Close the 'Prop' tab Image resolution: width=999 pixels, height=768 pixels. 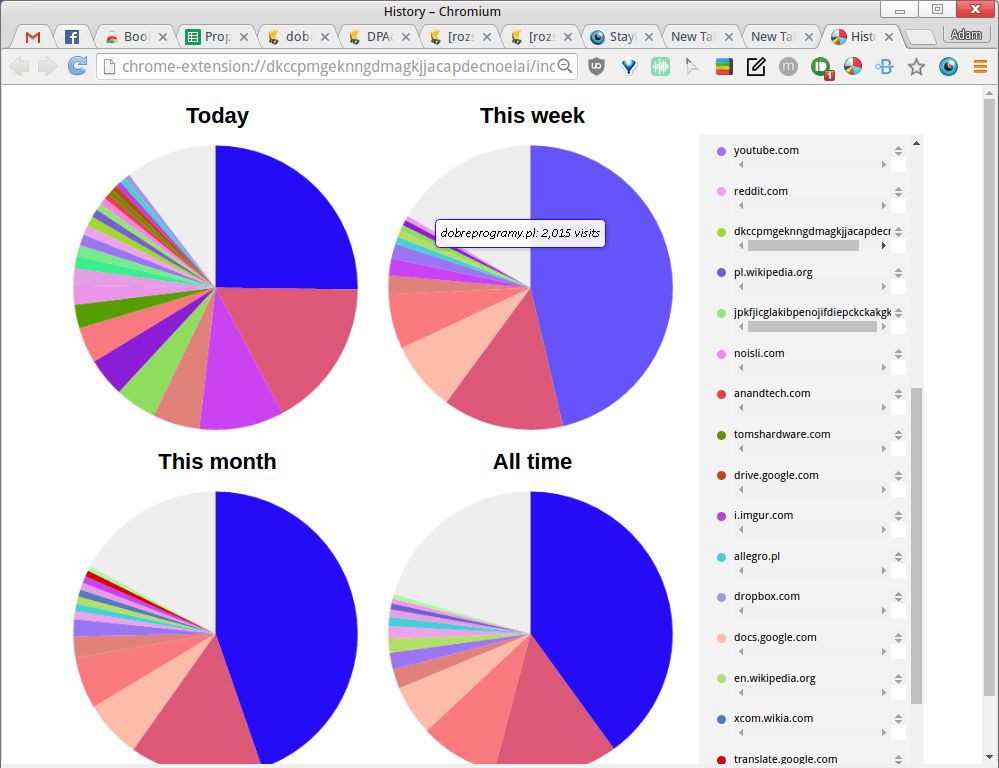coord(243,37)
